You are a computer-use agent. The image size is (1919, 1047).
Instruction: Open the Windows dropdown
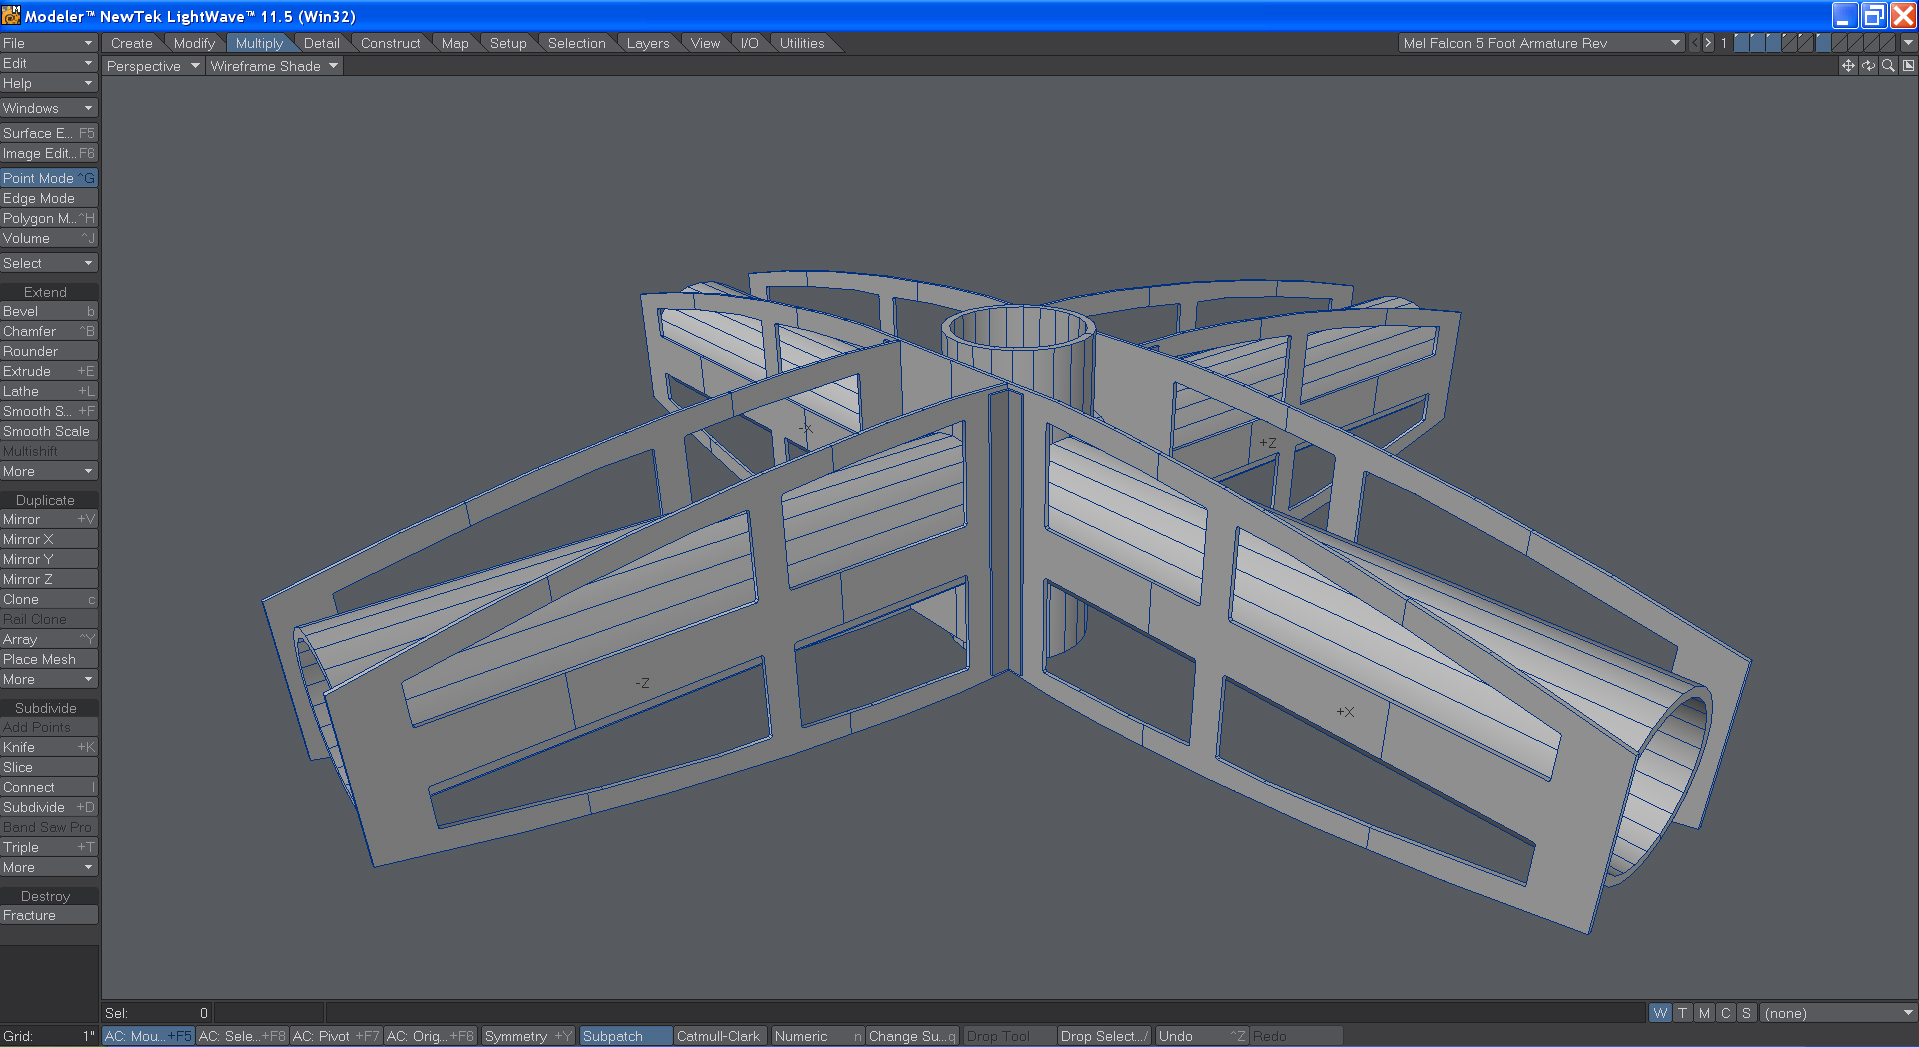(x=49, y=108)
